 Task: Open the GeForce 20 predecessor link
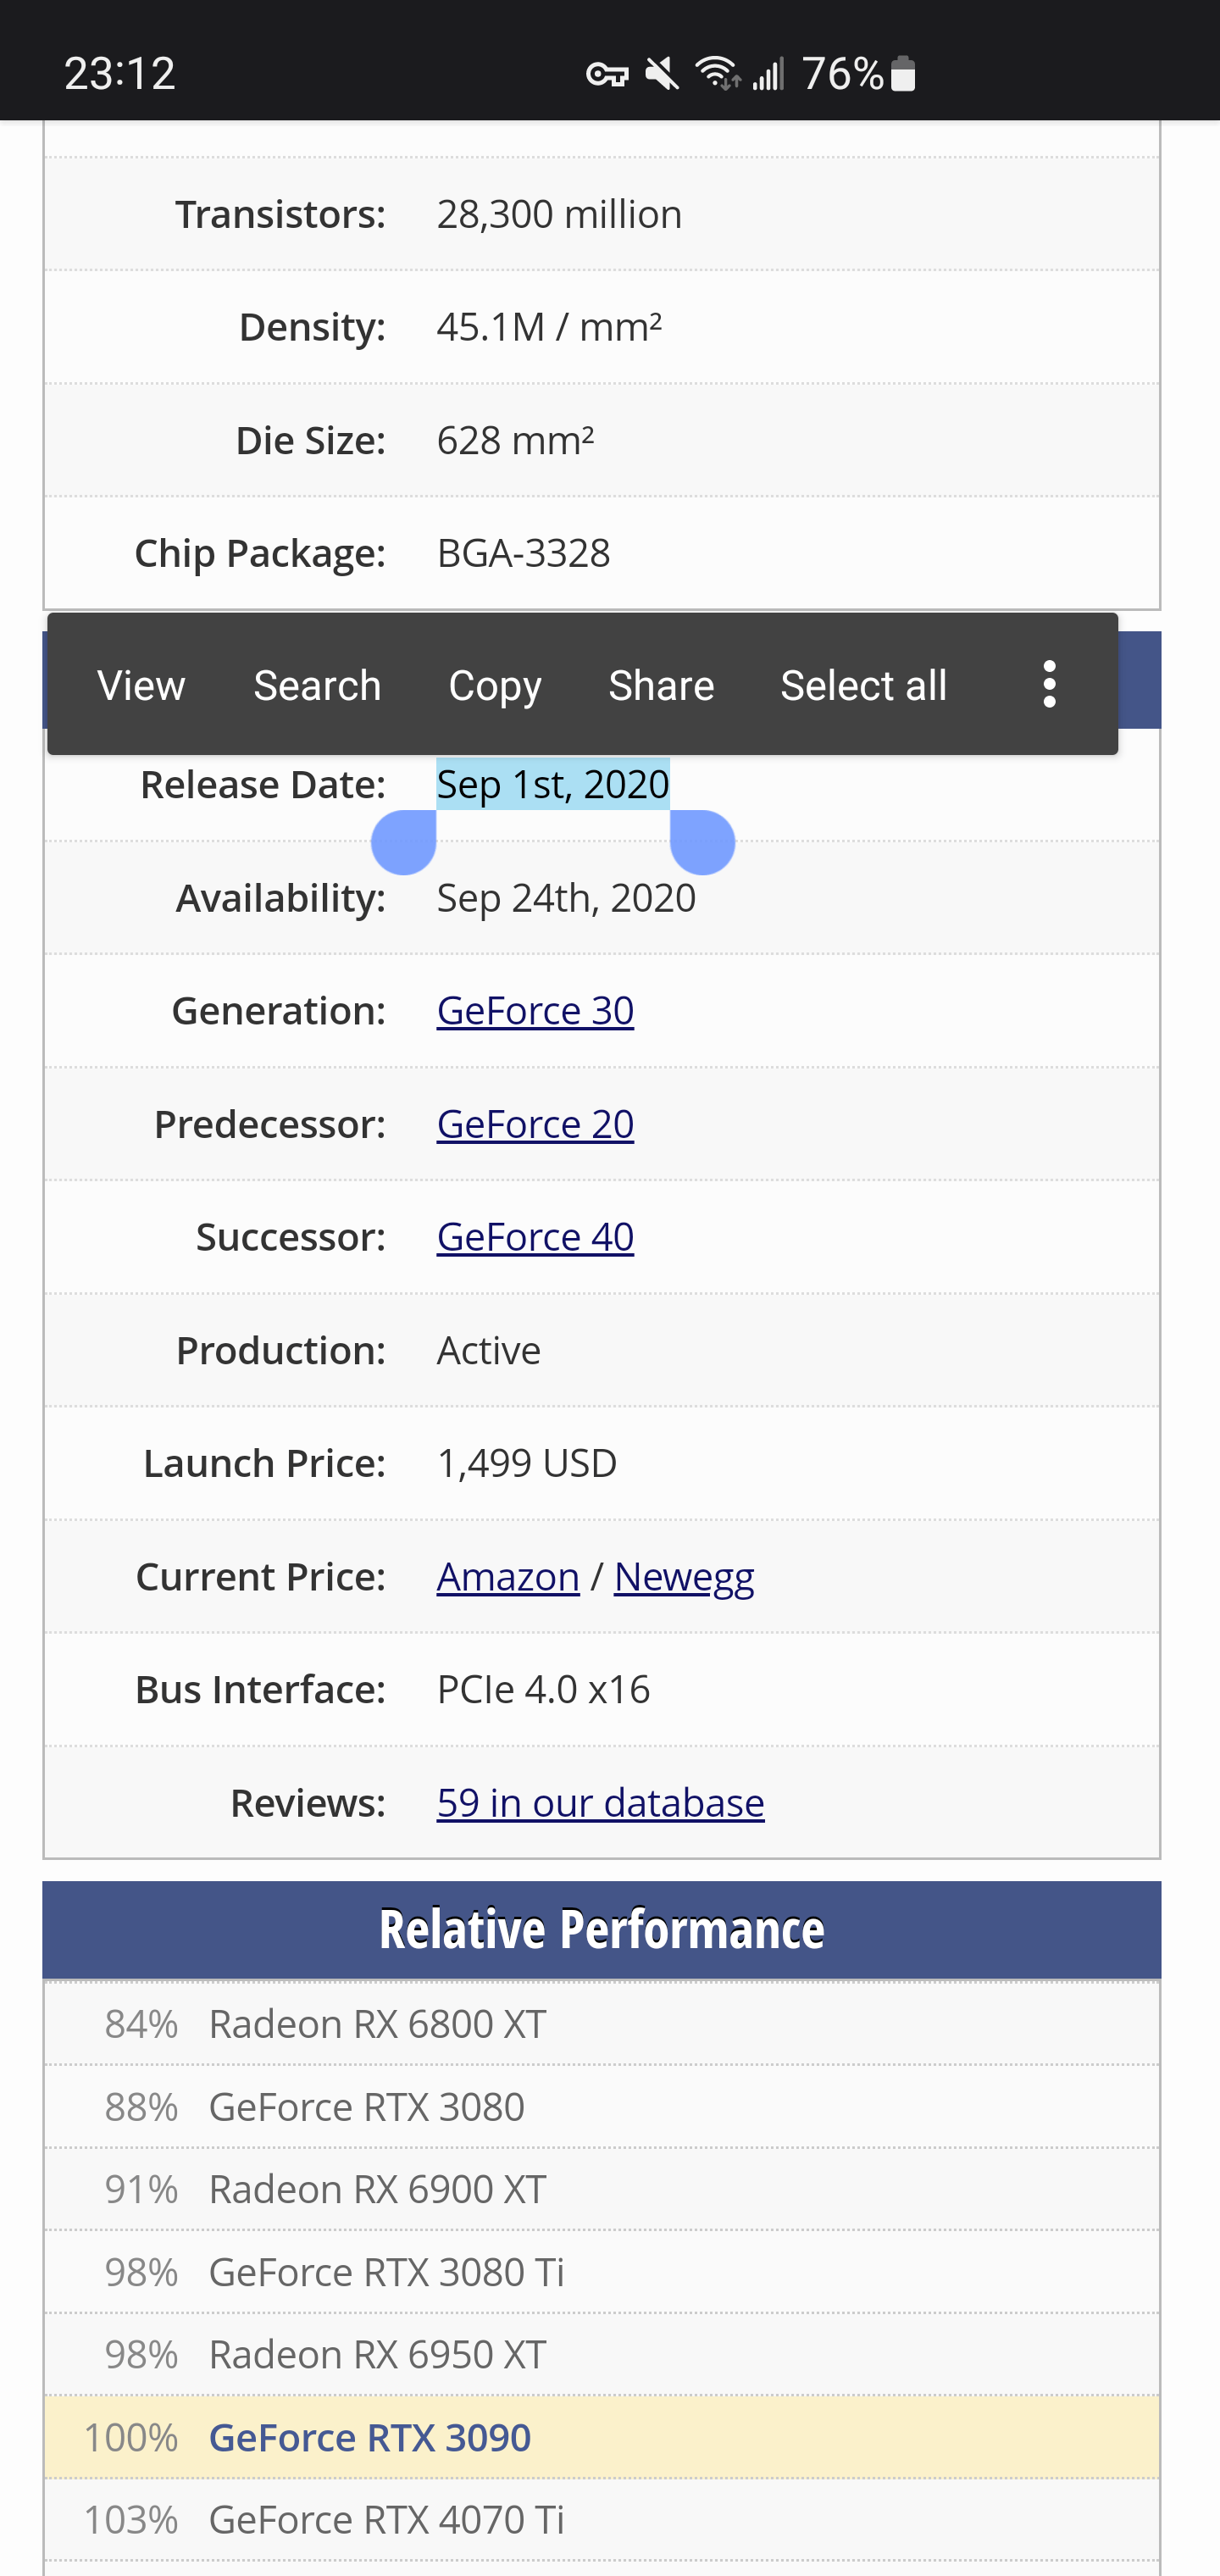pyautogui.click(x=535, y=1124)
